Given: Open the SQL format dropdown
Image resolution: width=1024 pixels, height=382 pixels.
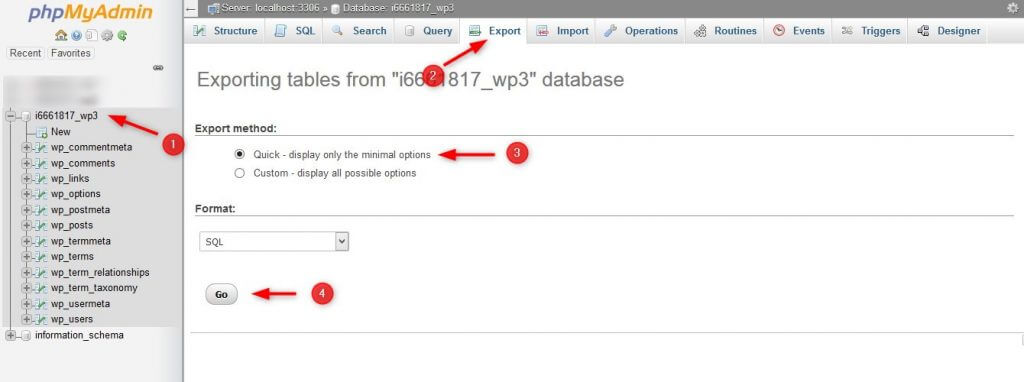Looking at the screenshot, I should 274,242.
